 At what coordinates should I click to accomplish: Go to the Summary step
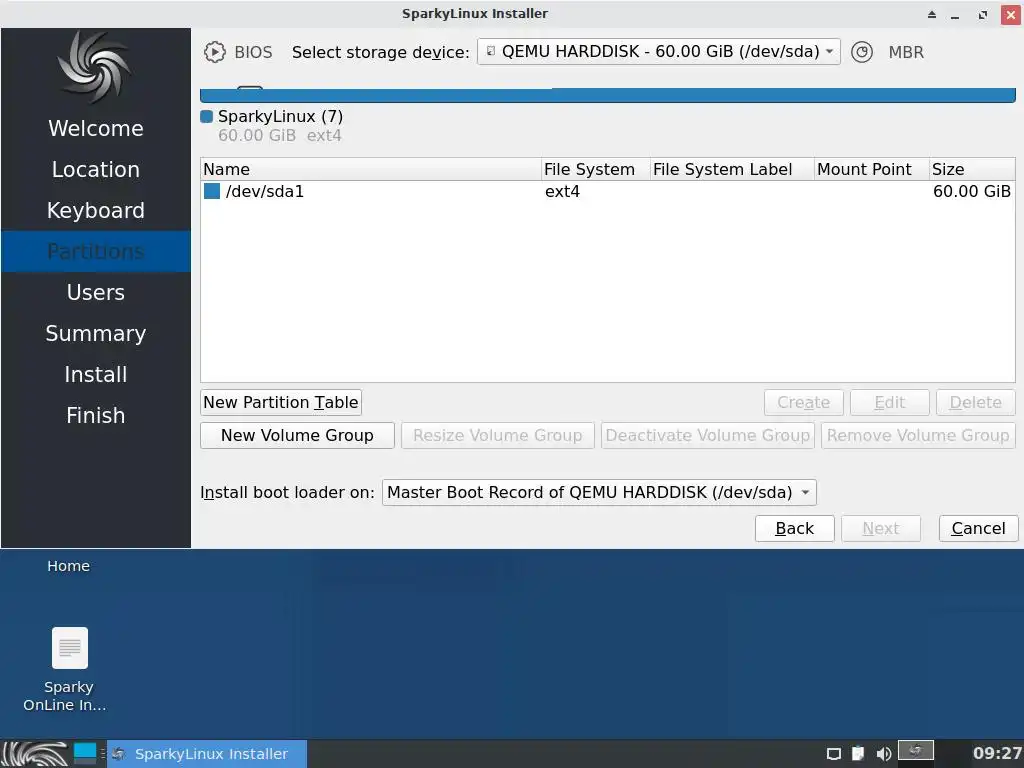click(96, 334)
